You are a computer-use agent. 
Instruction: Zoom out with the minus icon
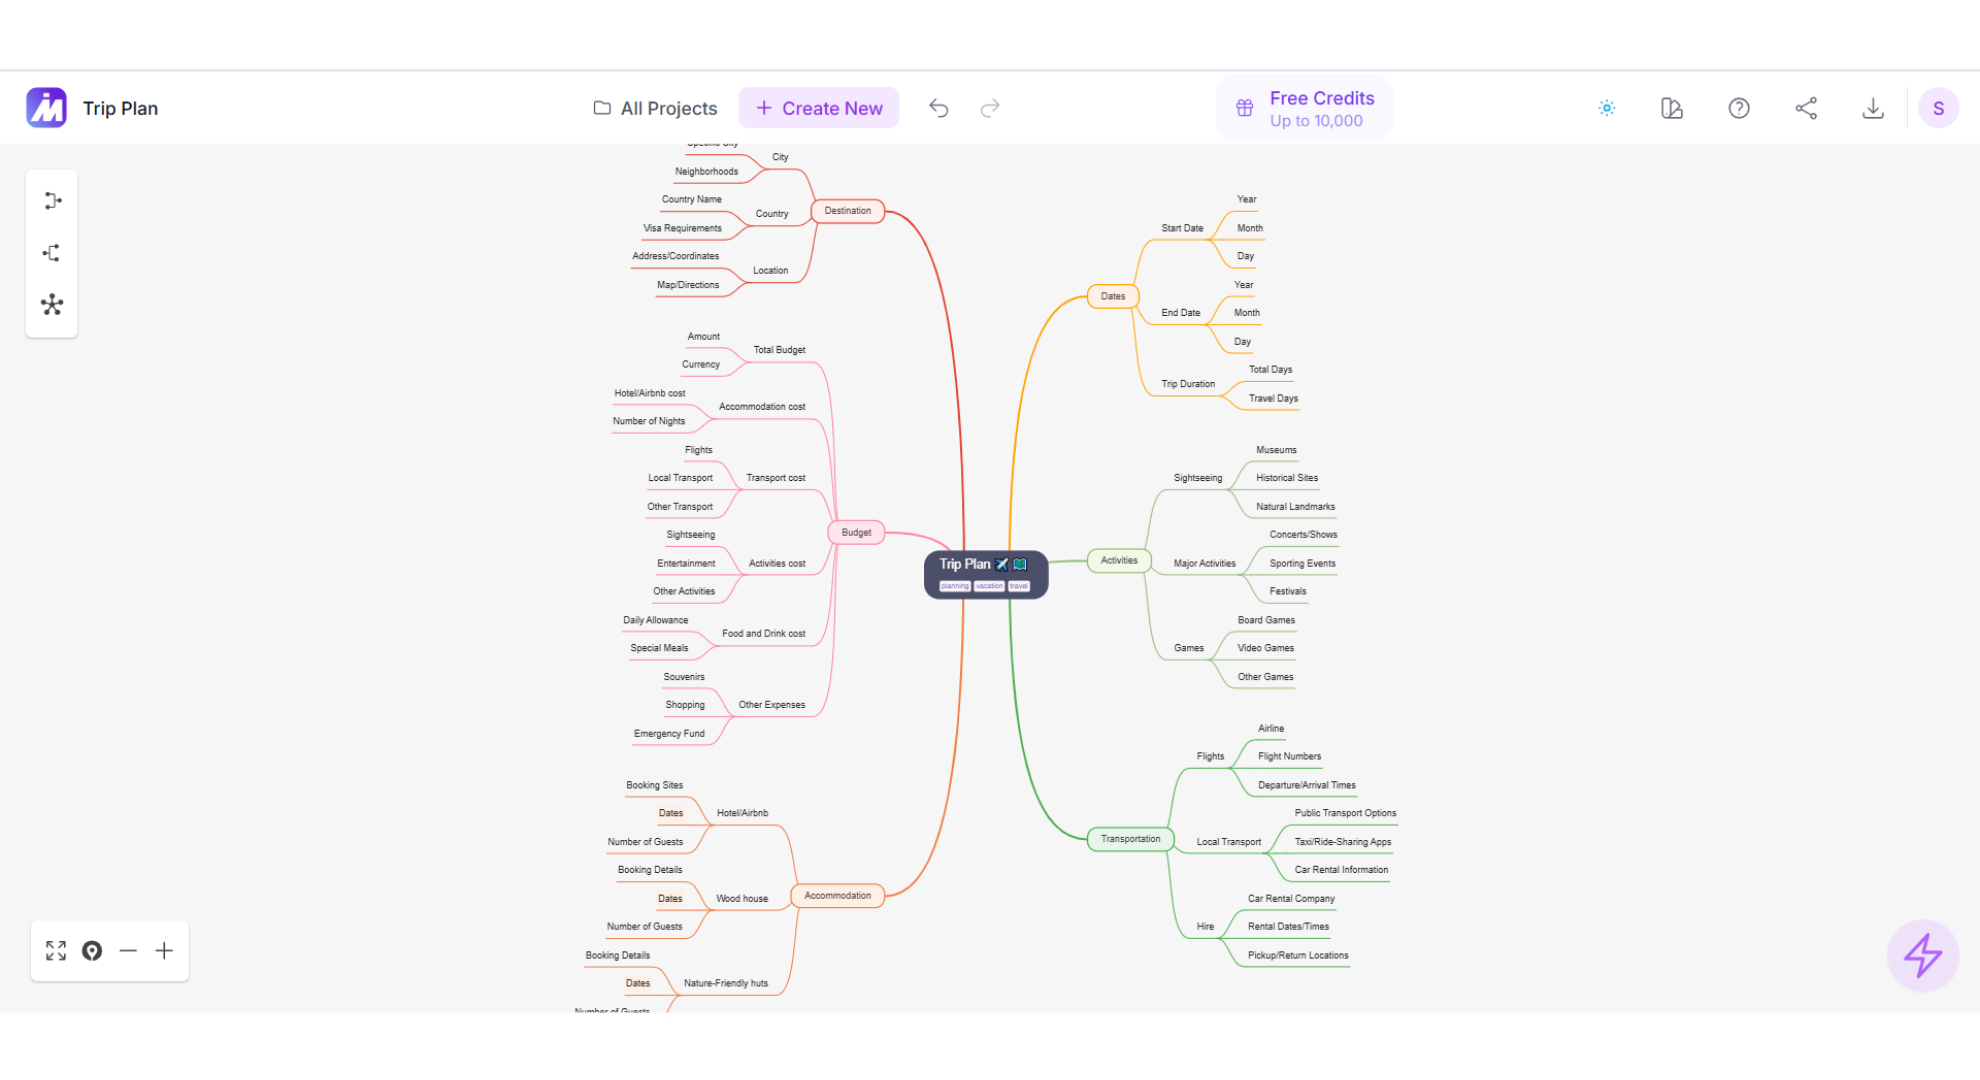[128, 951]
